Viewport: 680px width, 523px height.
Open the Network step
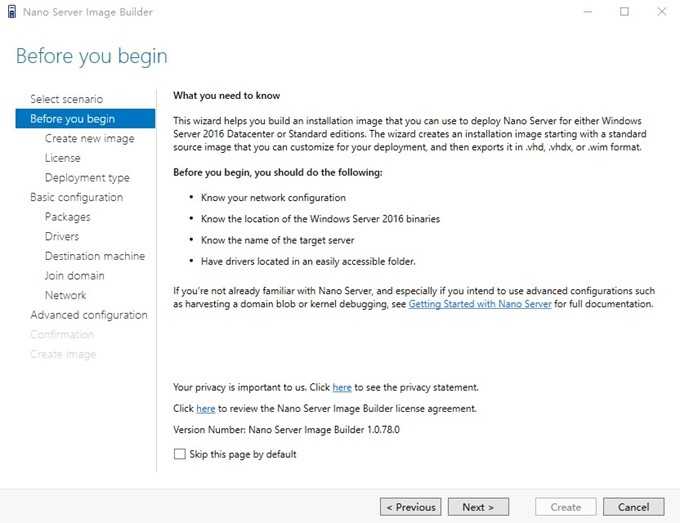tap(65, 295)
